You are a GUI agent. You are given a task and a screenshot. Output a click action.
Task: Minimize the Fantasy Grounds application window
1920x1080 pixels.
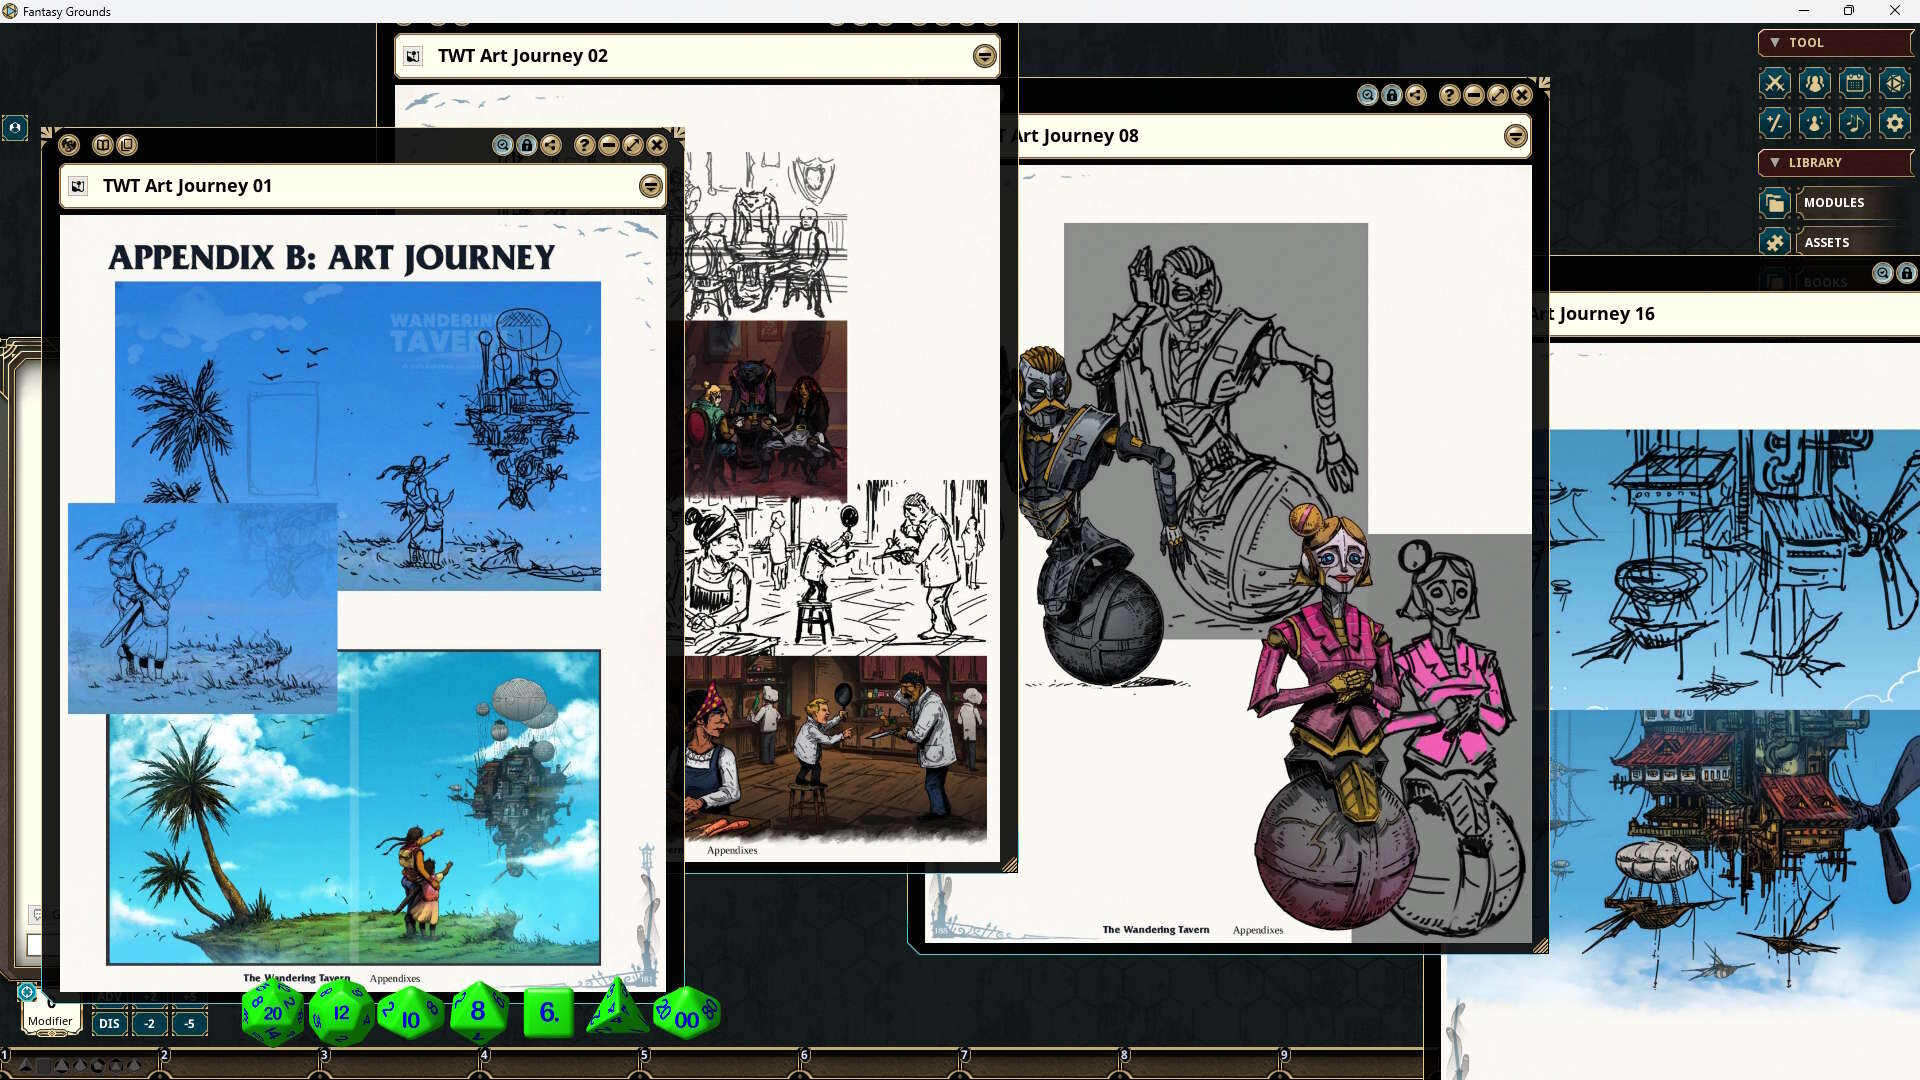pos(1804,11)
